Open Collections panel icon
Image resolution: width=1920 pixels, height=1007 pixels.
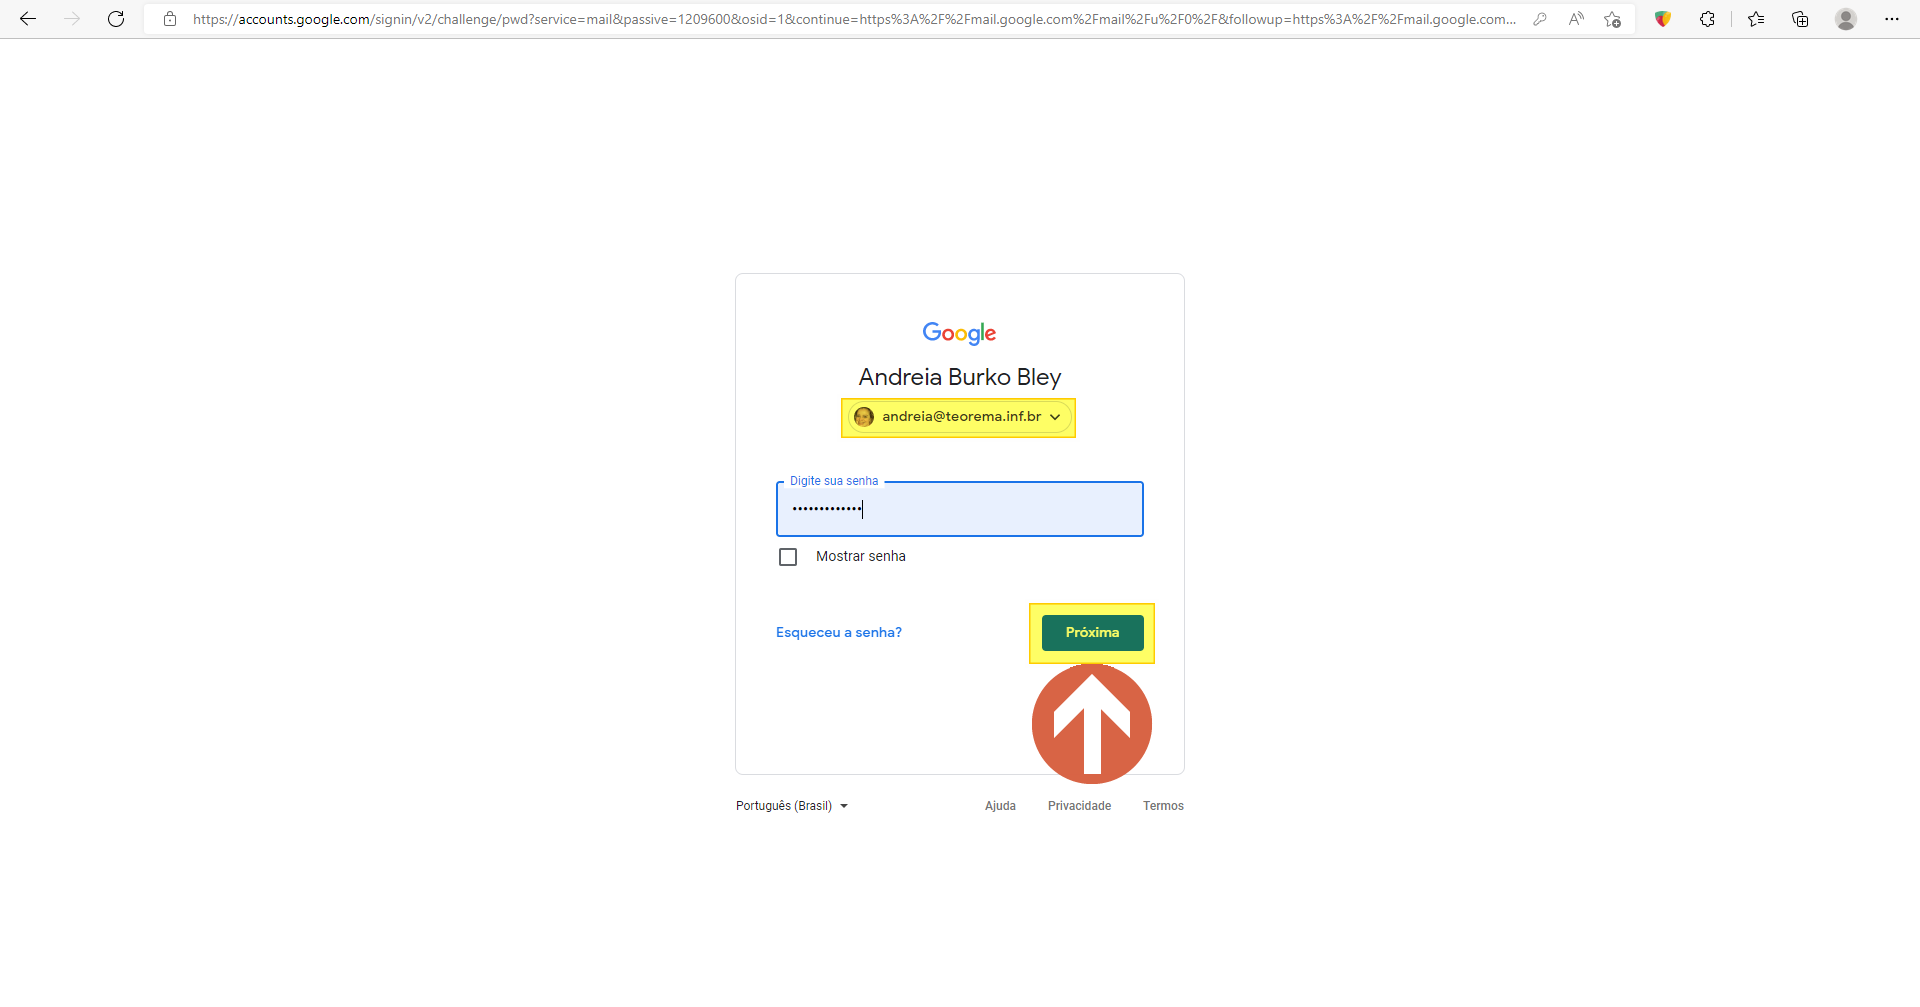(1800, 19)
